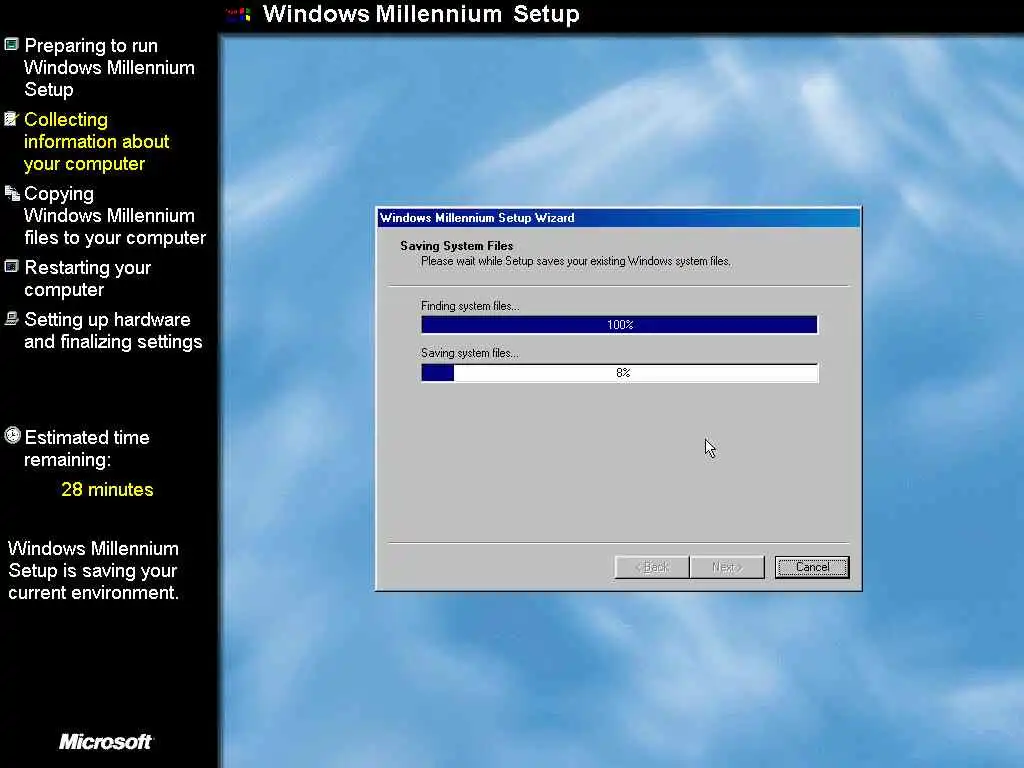1024x768 pixels.
Task: Click the 'Restarting your computer' step text
Action: (88, 278)
